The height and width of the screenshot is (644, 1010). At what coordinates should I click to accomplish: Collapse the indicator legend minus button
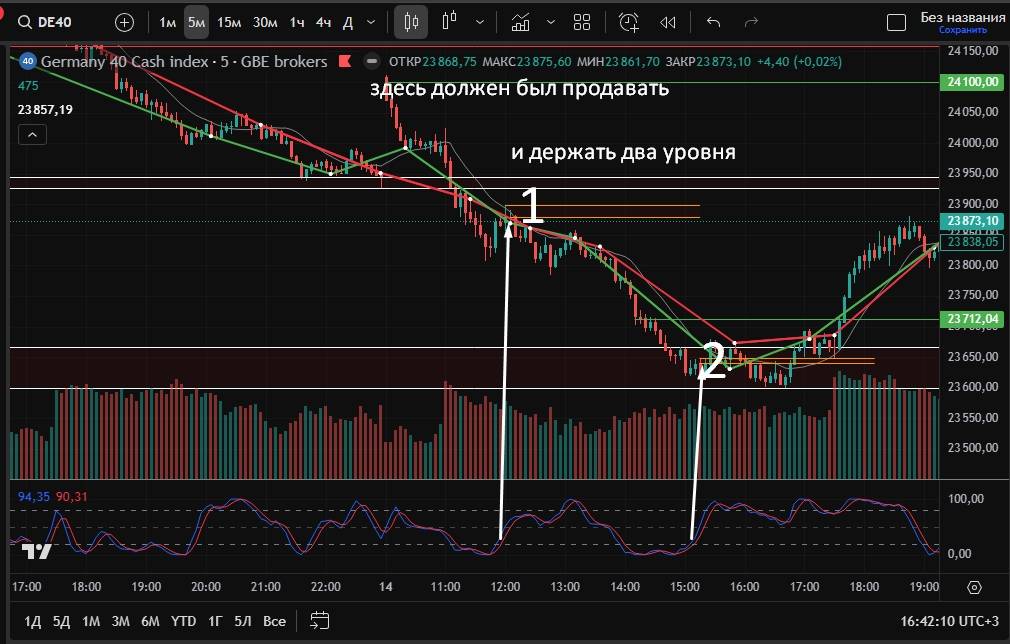[x=372, y=61]
